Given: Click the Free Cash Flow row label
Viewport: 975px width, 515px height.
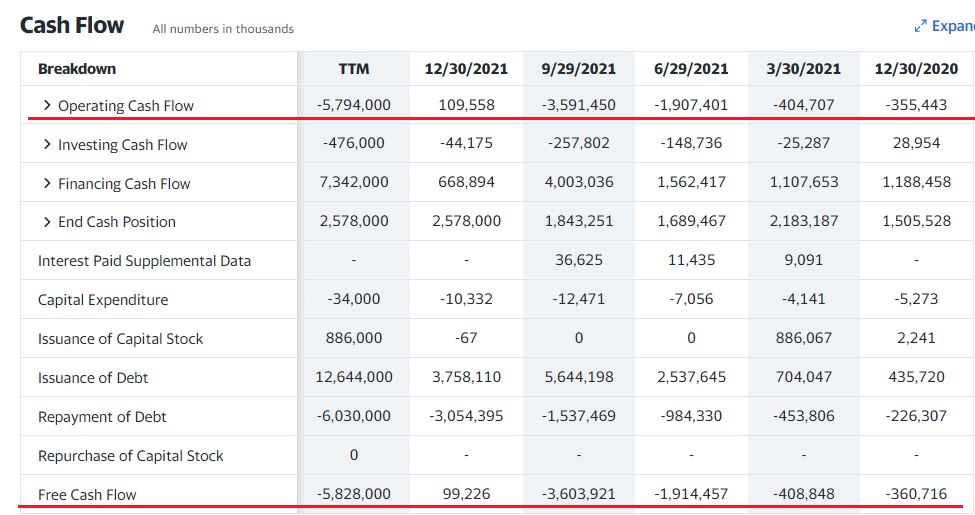Looking at the screenshot, I should (87, 494).
